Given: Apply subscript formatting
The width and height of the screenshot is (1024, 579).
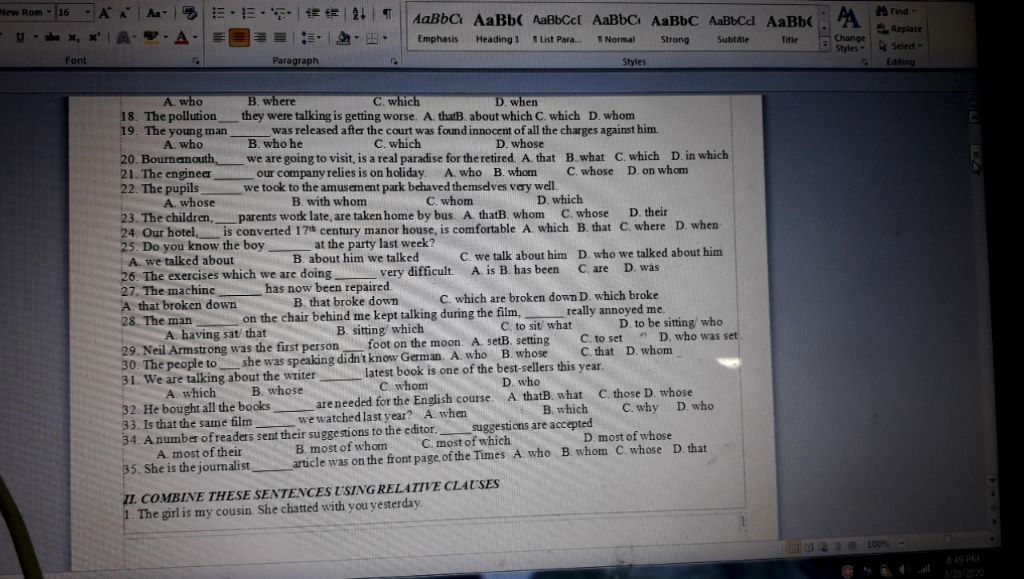Looking at the screenshot, I should (73, 38).
